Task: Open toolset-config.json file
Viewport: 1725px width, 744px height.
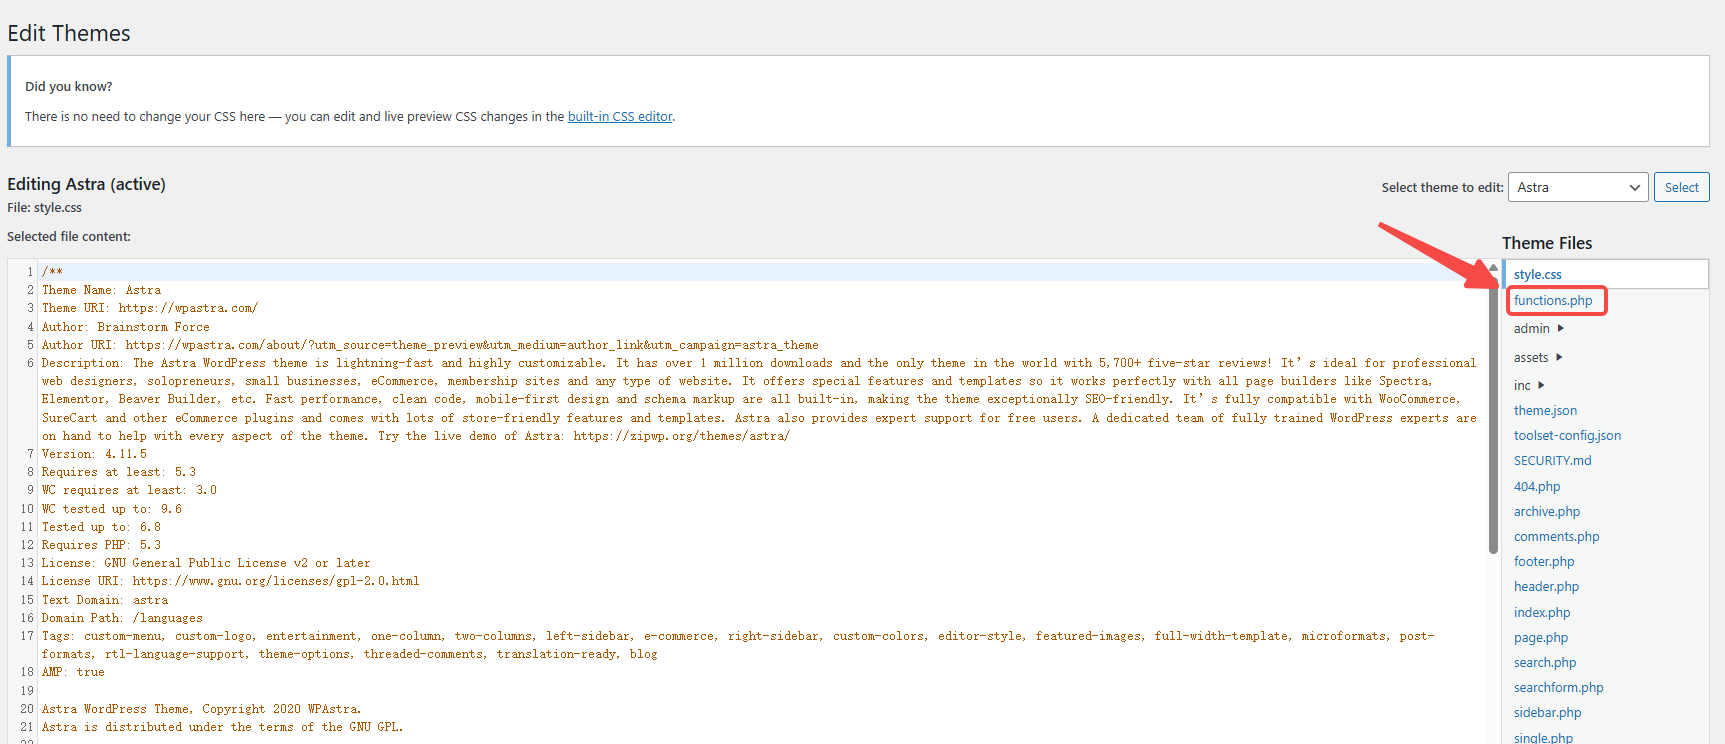Action: pyautogui.click(x=1567, y=436)
